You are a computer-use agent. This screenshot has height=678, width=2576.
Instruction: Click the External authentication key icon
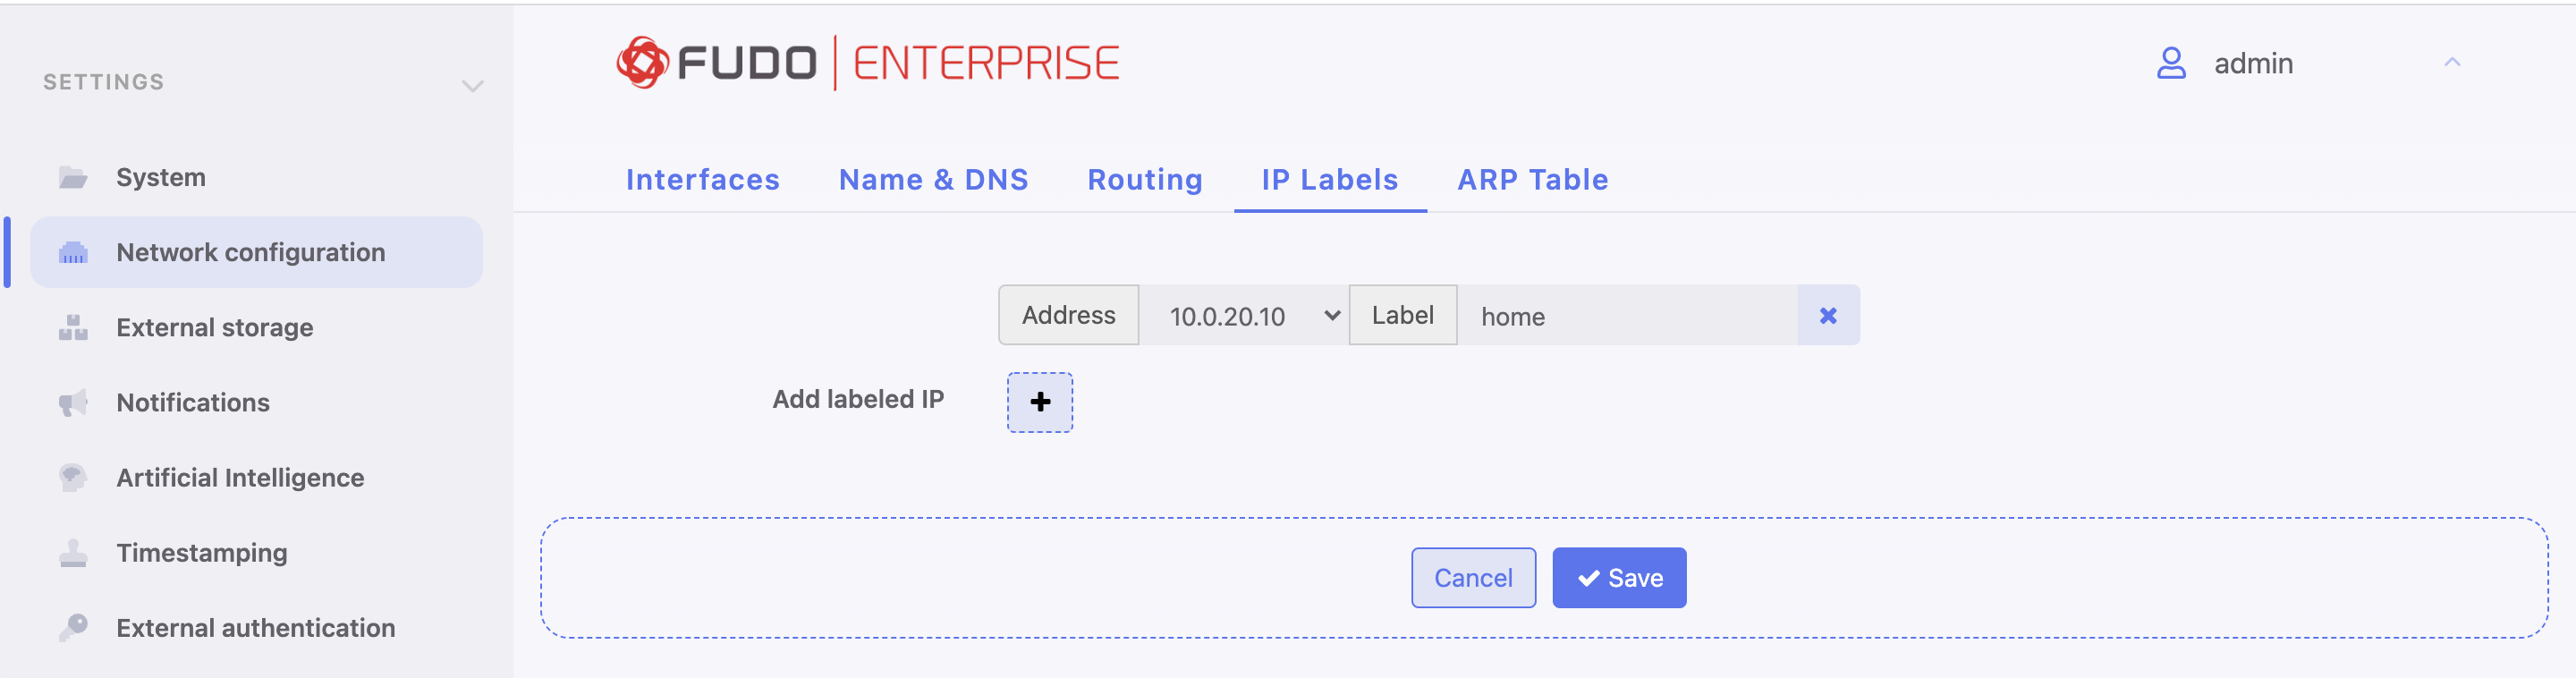tap(73, 628)
